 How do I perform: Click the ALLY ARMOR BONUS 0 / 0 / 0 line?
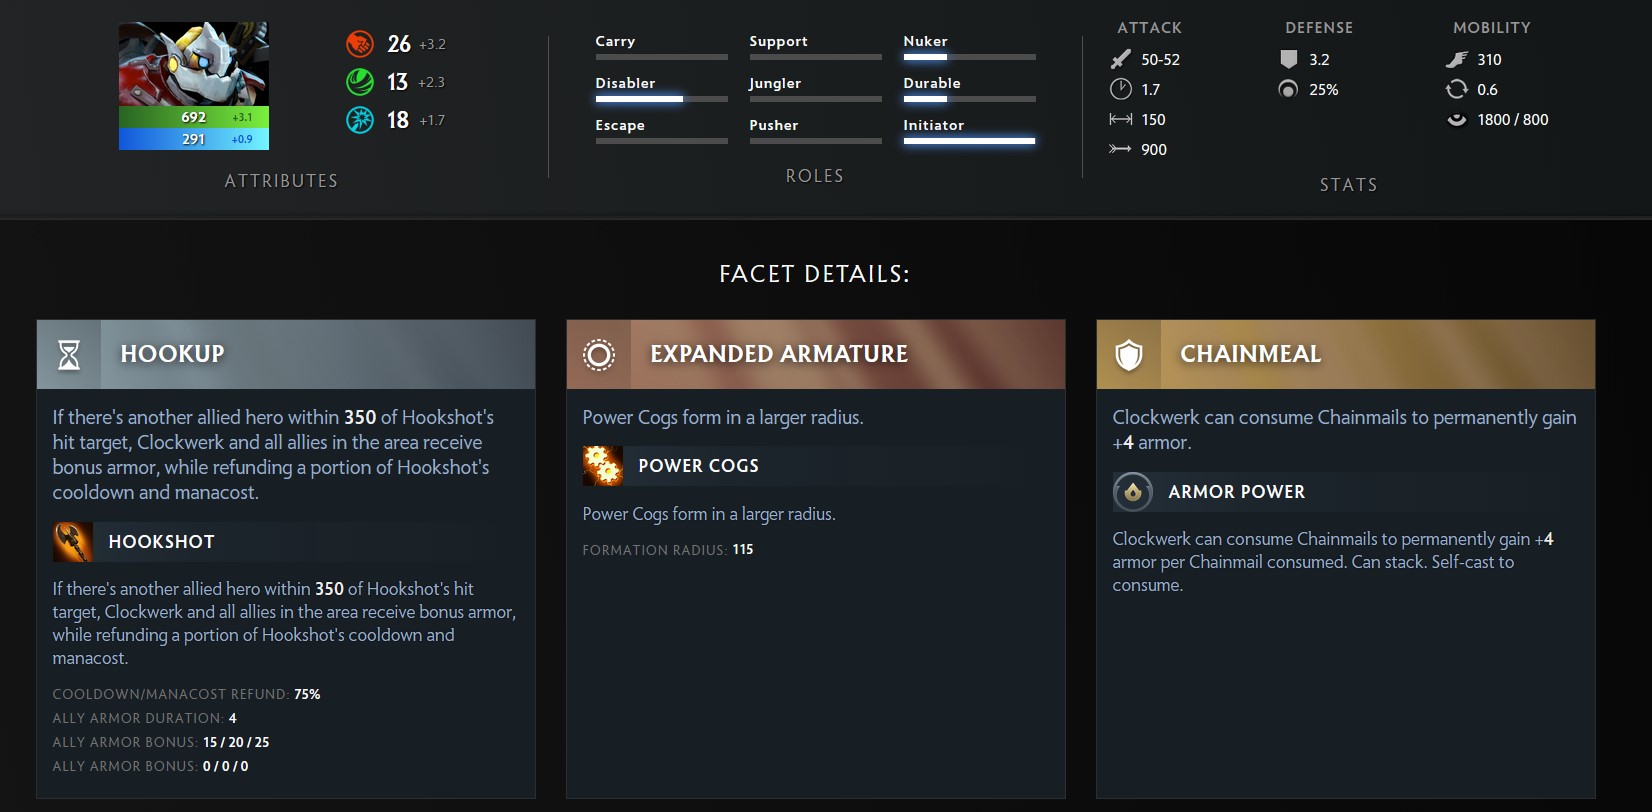[151, 766]
